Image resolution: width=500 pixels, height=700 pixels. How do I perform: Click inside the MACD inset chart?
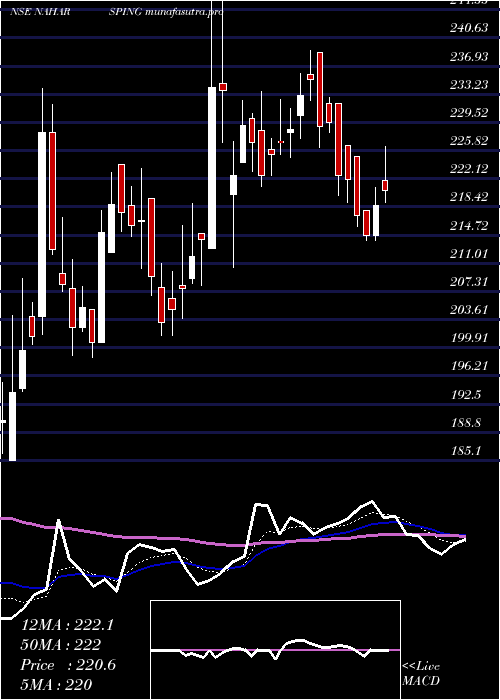275,650
